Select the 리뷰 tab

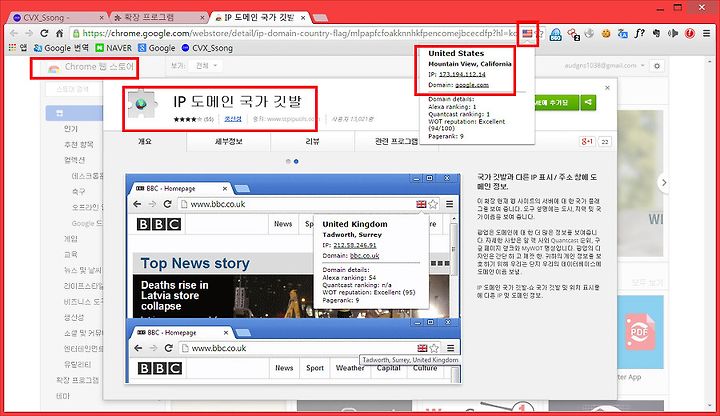click(x=312, y=141)
